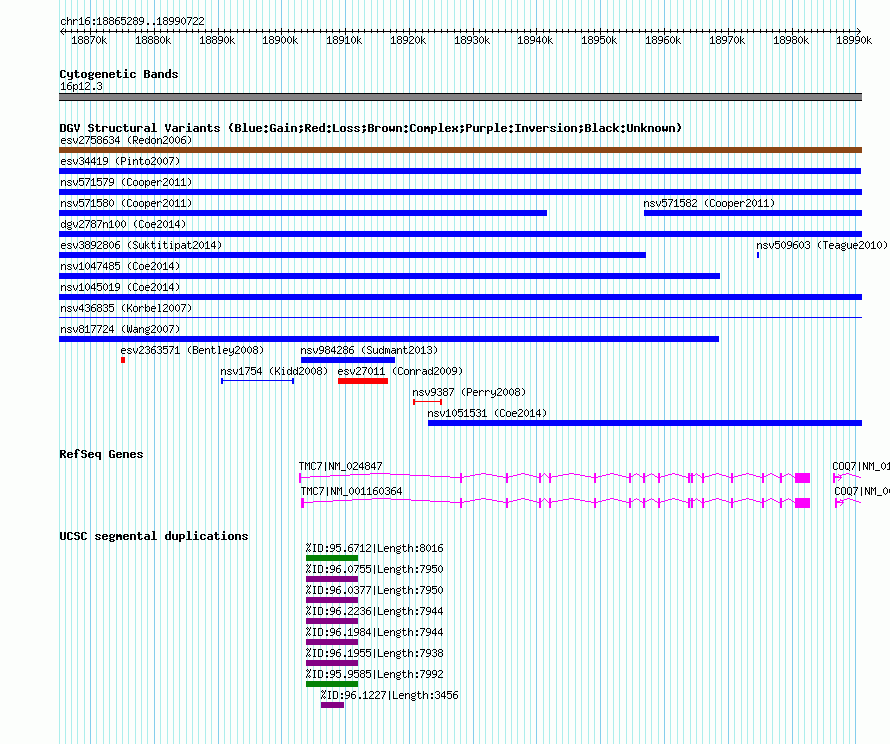Viewport: 890px width, 744px height.
Task: Select the nsv984286 (Sudmant2013) blue bar
Action: click(348, 360)
